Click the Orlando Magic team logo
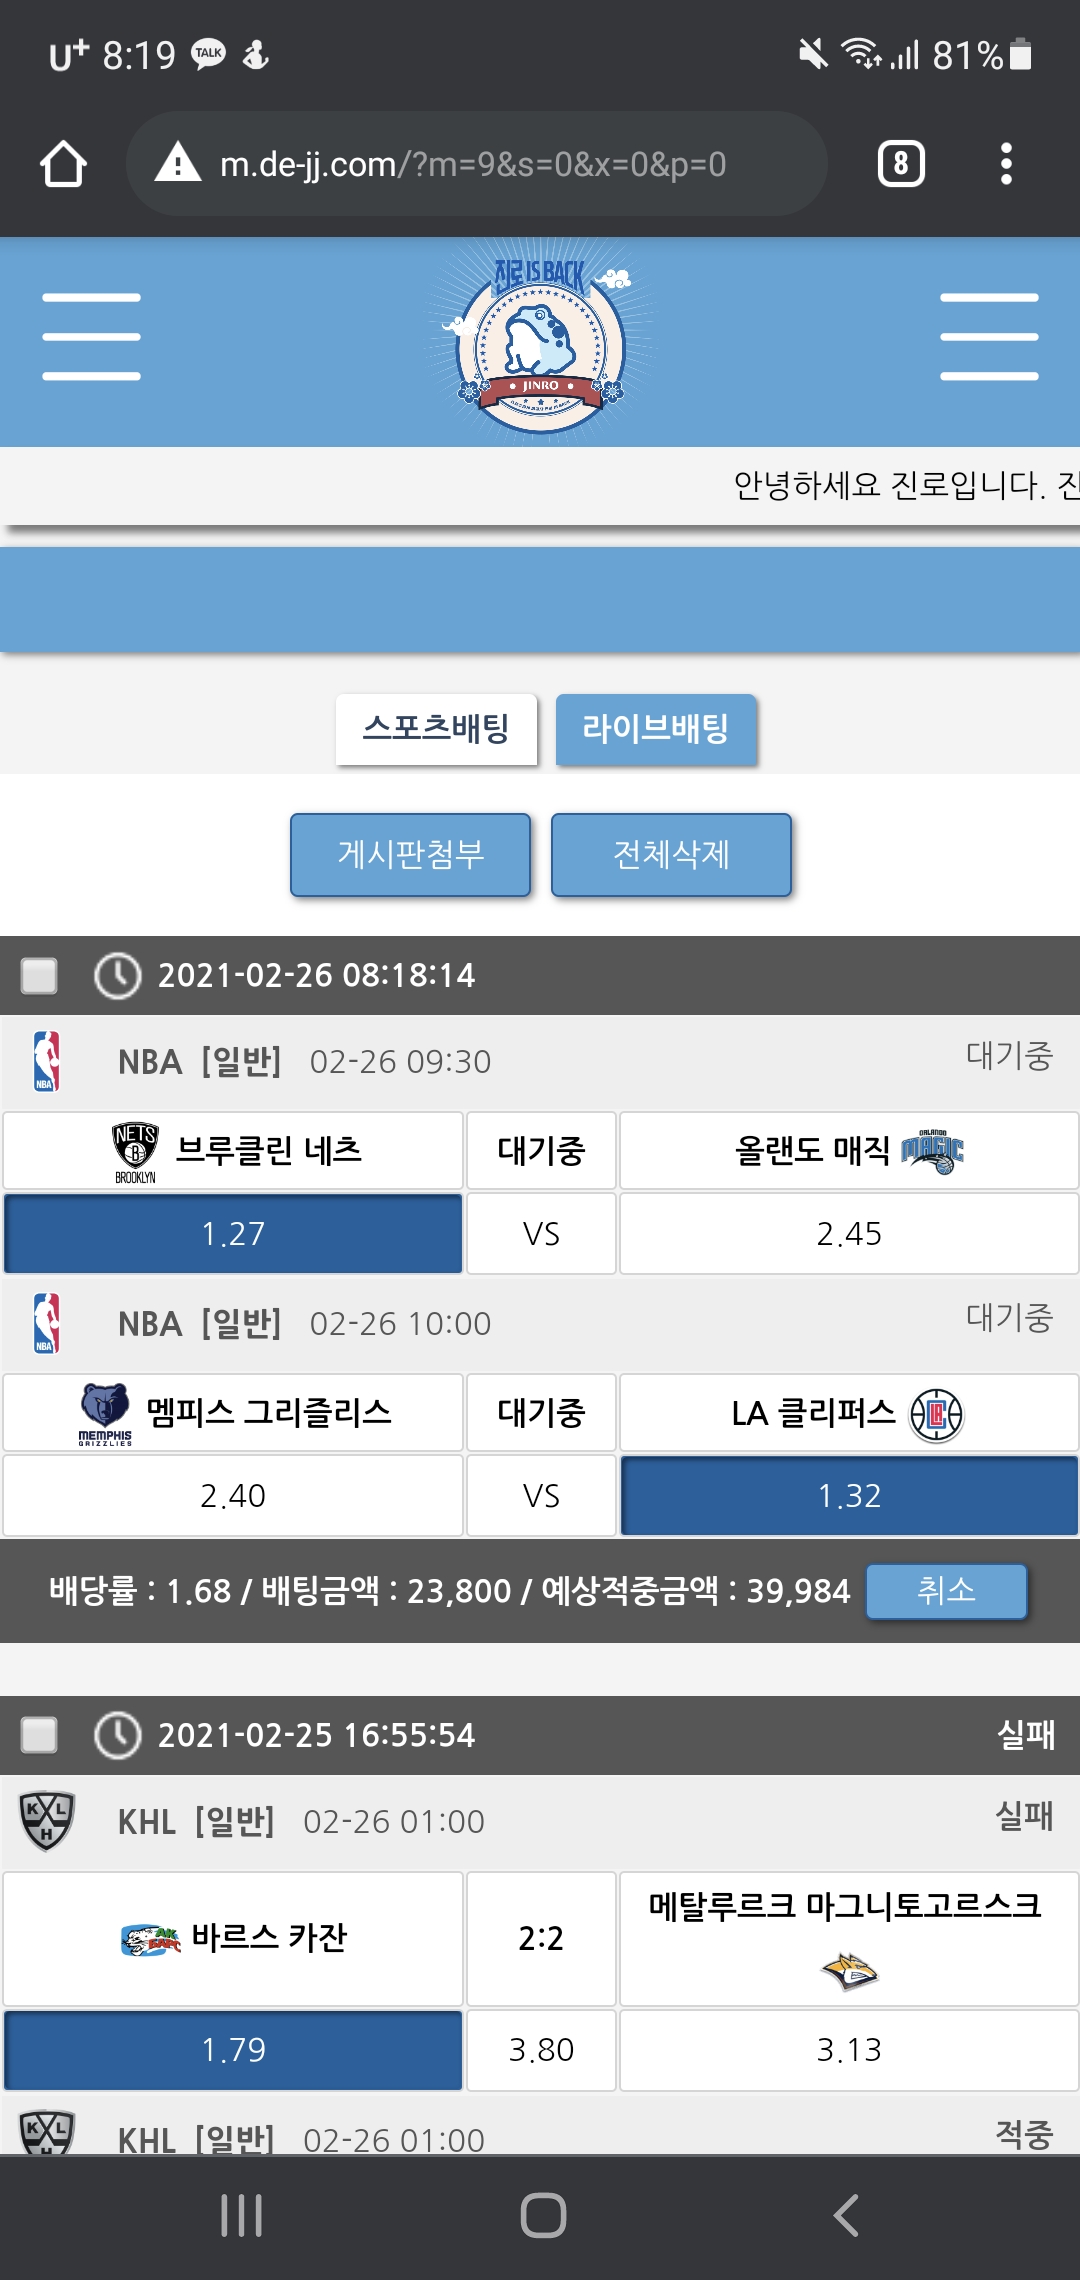The width and height of the screenshot is (1080, 2280). (x=932, y=1151)
